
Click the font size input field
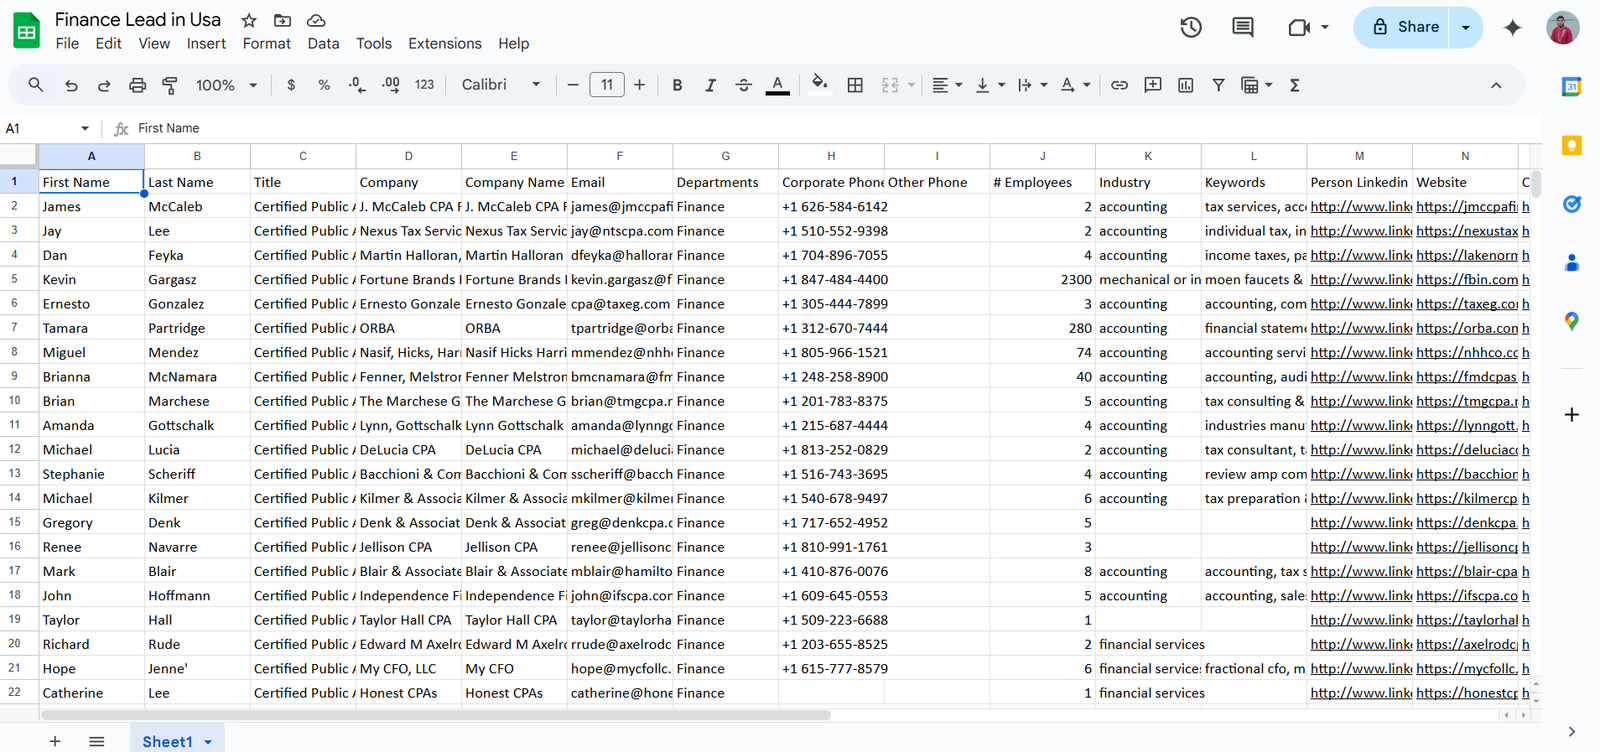tap(607, 85)
